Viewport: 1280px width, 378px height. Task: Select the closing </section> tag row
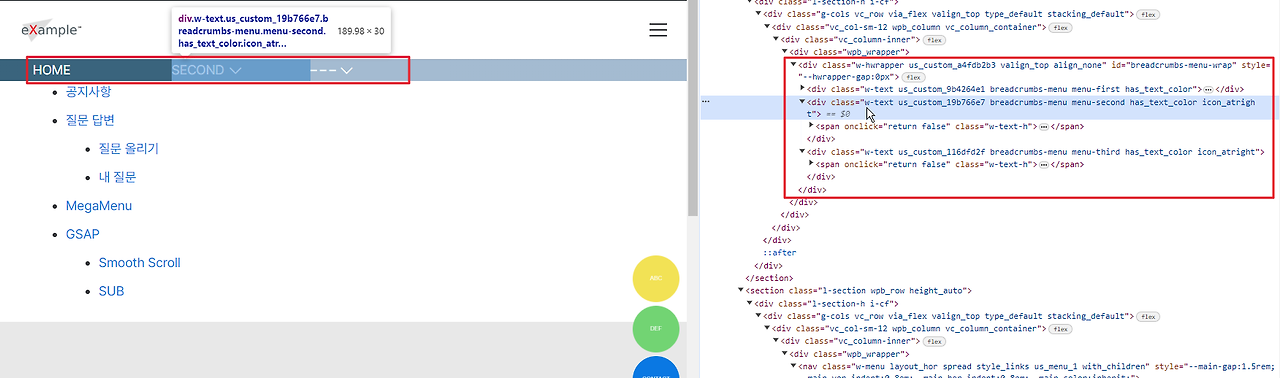click(x=769, y=277)
